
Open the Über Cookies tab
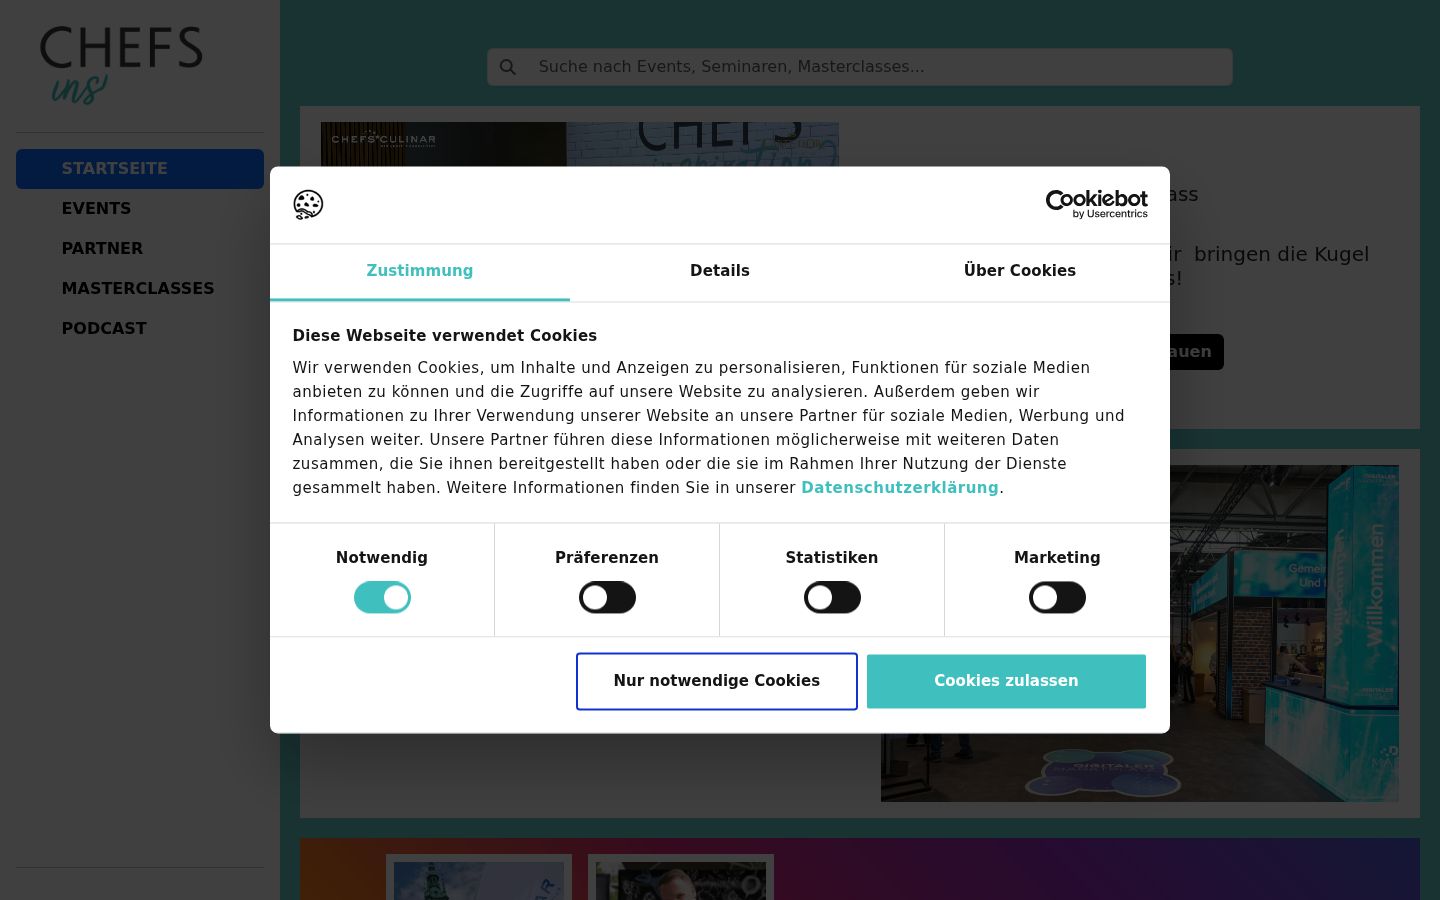(x=1020, y=271)
